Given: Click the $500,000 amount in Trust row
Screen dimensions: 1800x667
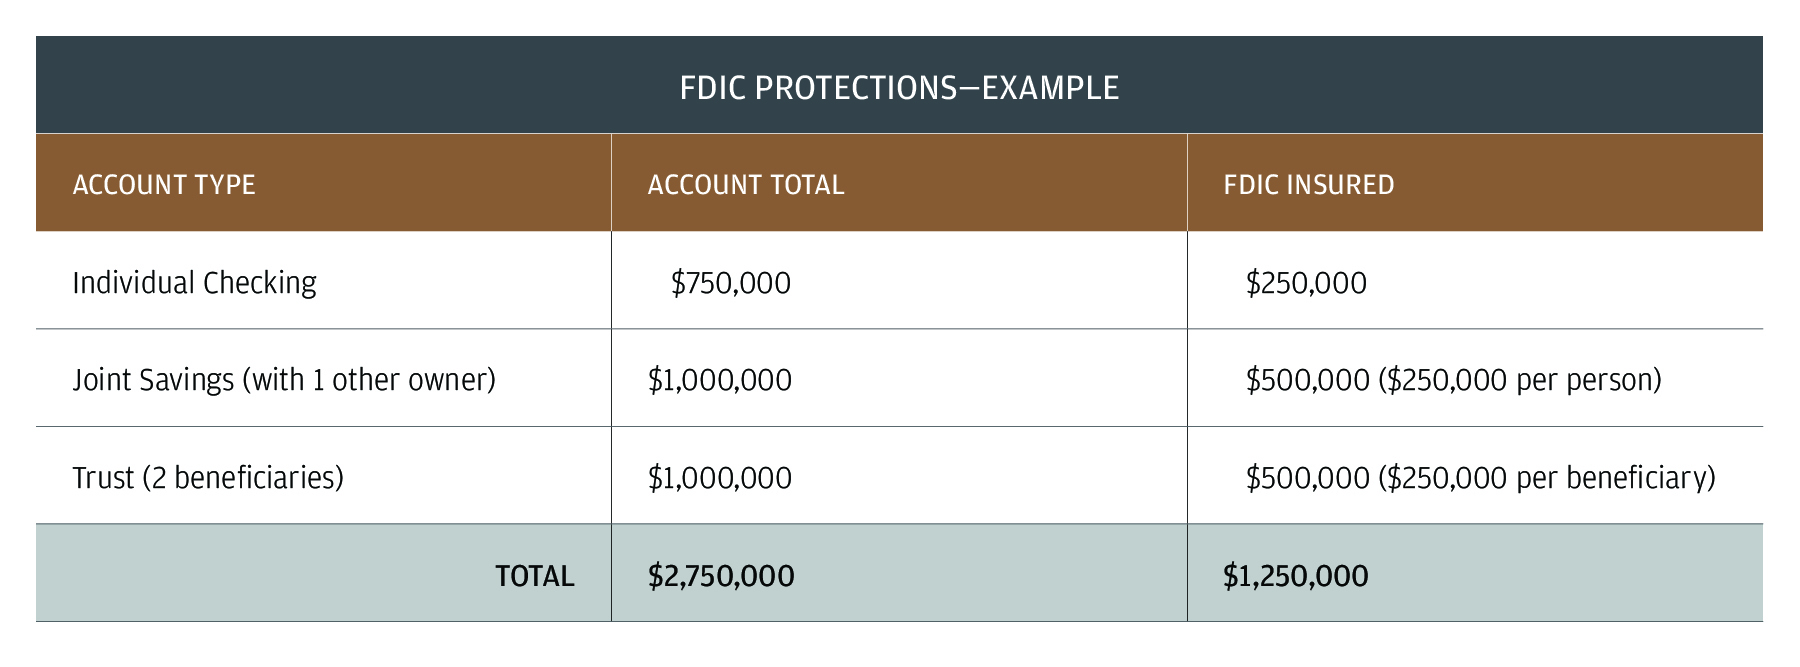Looking at the screenshot, I should (1307, 478).
